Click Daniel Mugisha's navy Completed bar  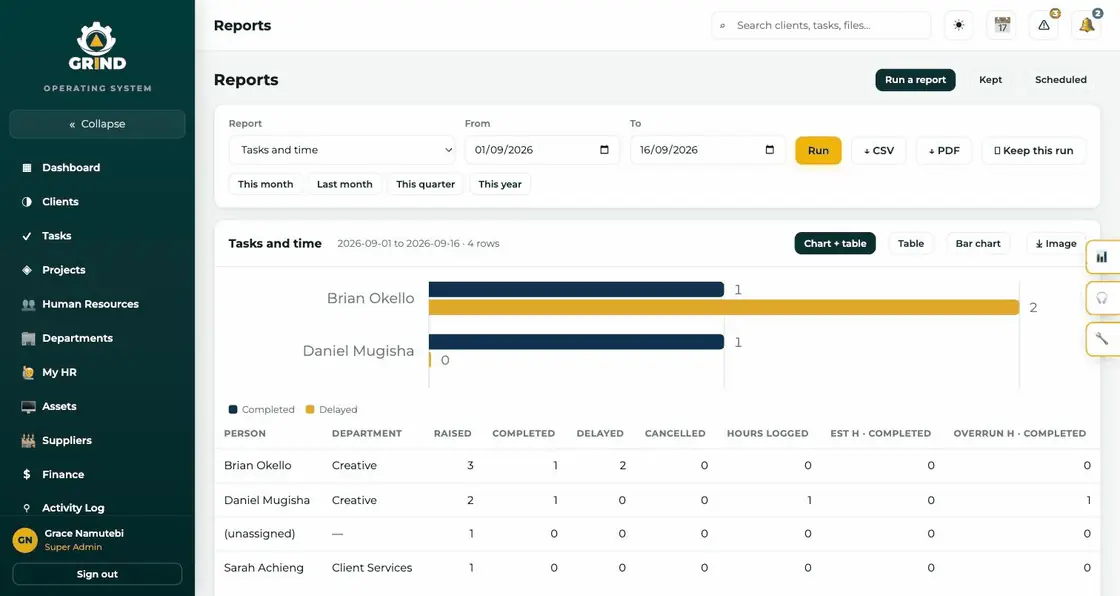pos(576,342)
